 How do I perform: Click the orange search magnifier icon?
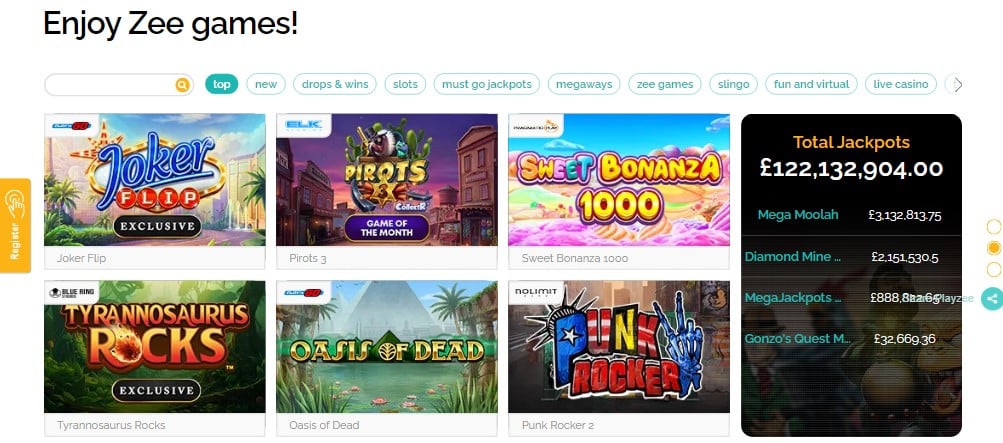[x=182, y=84]
